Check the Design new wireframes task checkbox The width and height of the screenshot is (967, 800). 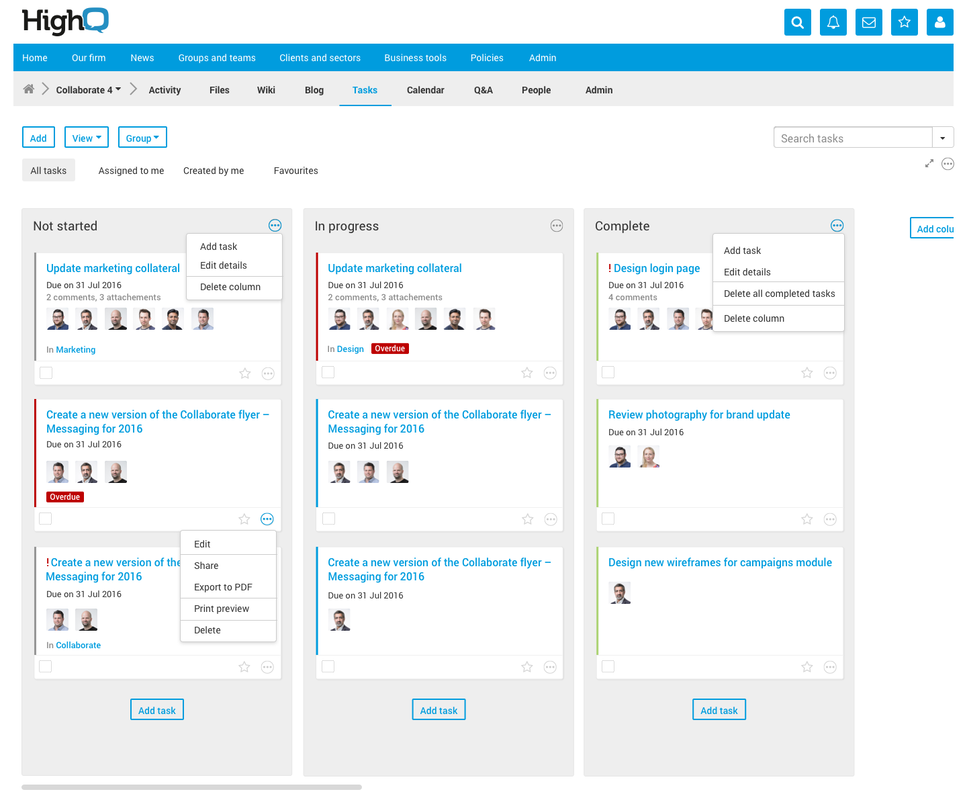point(608,666)
